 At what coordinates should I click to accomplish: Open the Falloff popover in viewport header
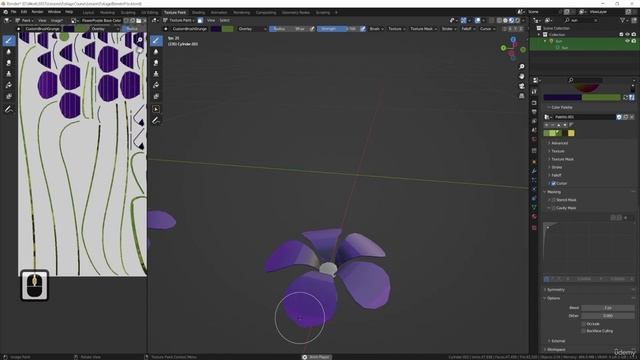point(468,29)
